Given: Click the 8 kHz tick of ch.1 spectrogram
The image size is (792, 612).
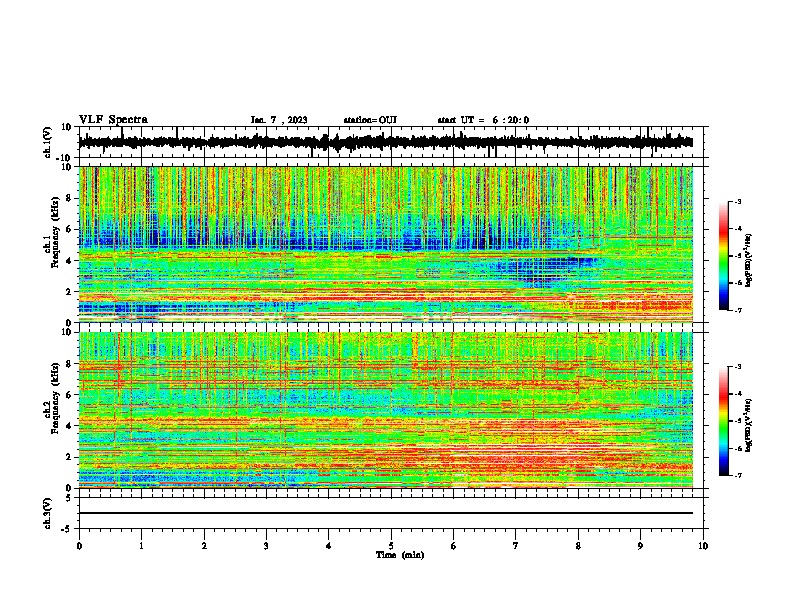Looking at the screenshot, I should pyautogui.click(x=70, y=198).
